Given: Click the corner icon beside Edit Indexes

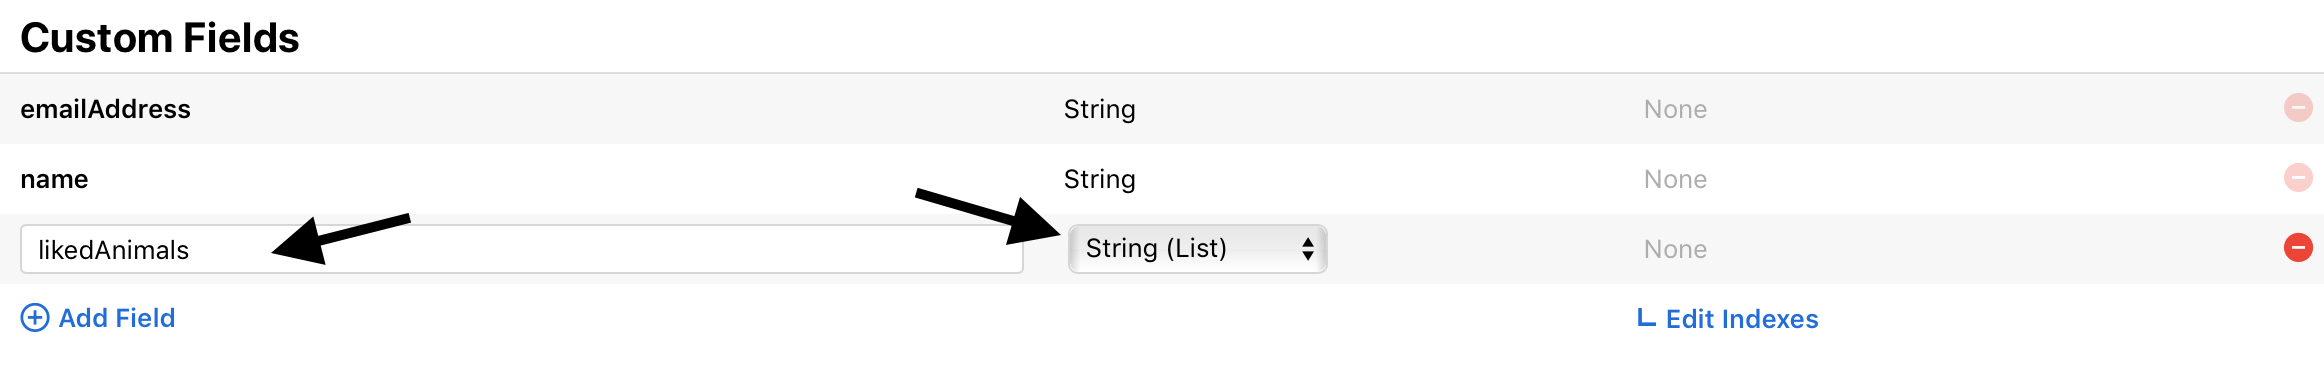Looking at the screenshot, I should tap(1645, 318).
